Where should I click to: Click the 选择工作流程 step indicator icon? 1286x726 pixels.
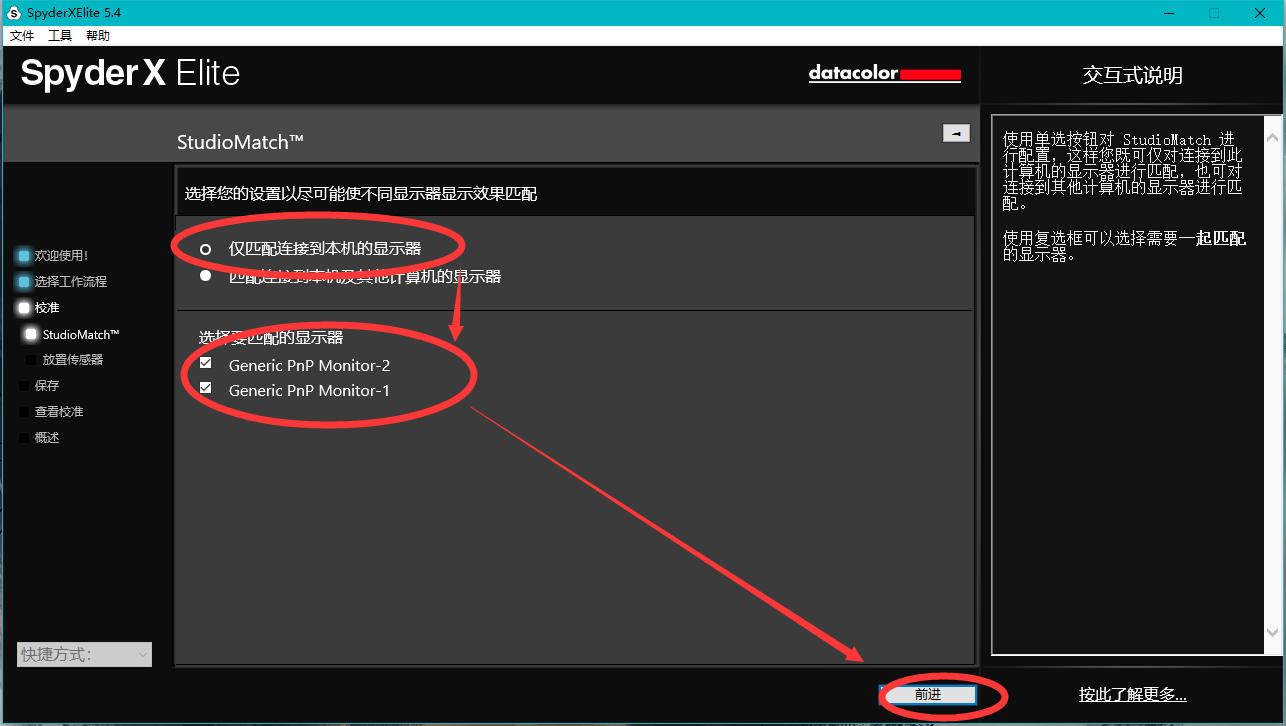pos(24,282)
